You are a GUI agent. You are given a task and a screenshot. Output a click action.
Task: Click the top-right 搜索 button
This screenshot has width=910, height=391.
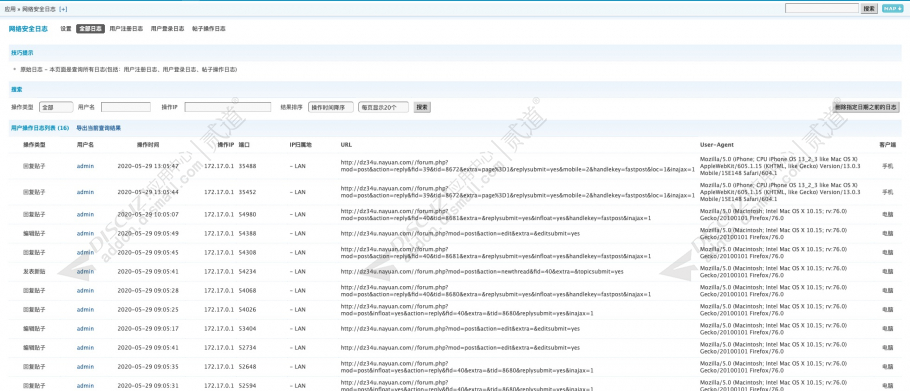(x=869, y=9)
